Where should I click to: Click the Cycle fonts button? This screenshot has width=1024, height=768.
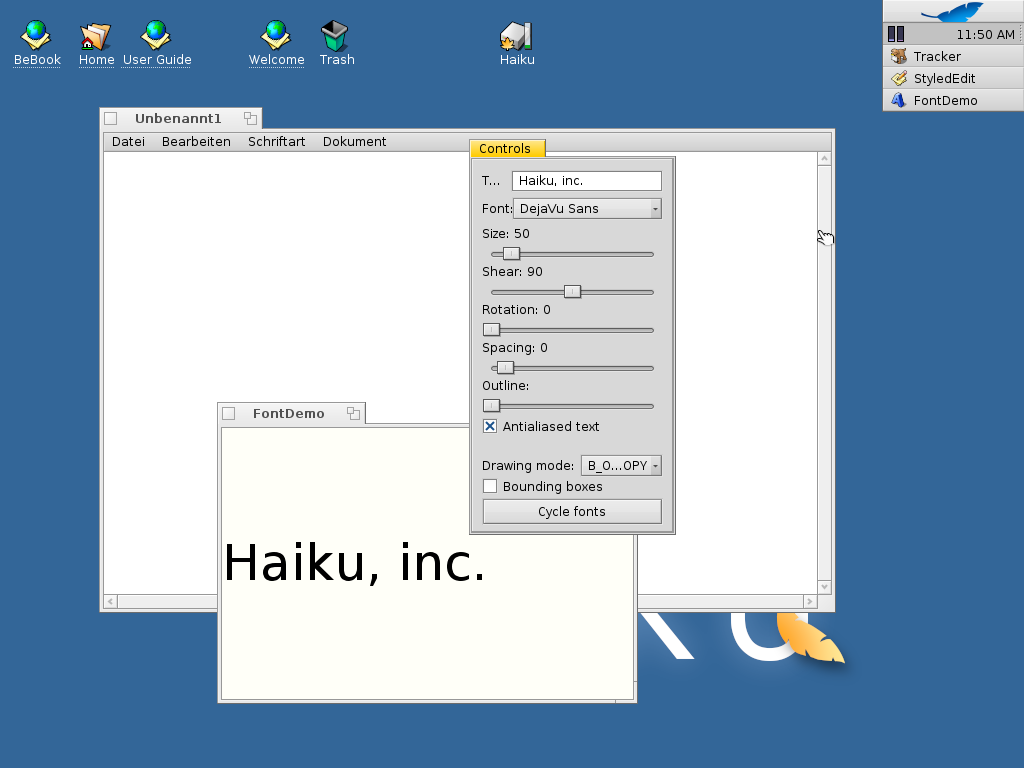(x=572, y=511)
